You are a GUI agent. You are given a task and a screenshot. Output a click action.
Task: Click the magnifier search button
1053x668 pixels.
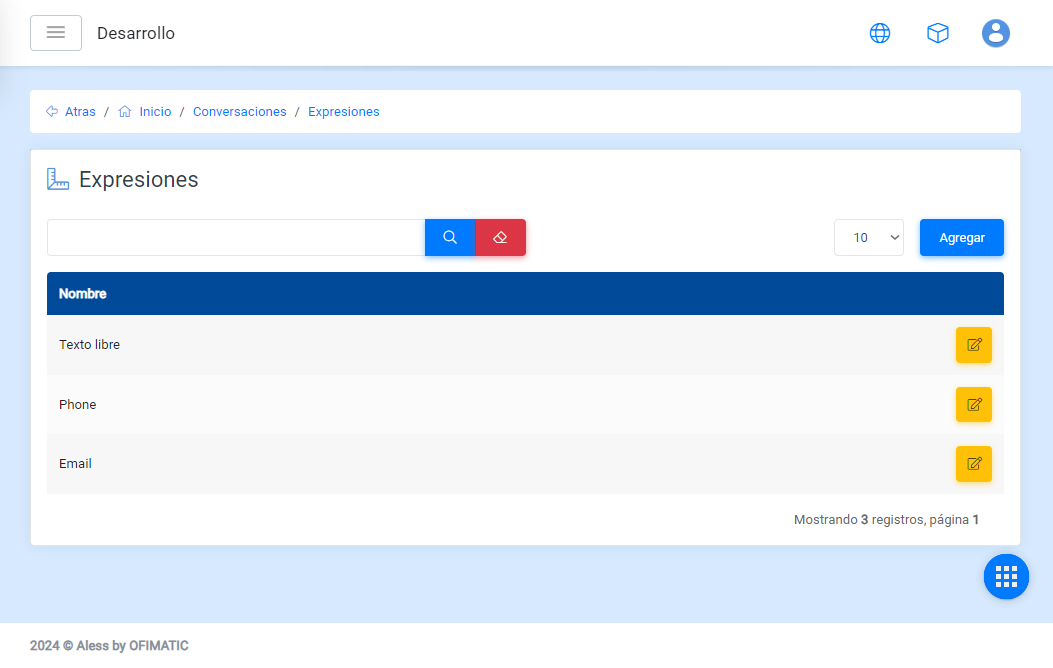click(450, 237)
